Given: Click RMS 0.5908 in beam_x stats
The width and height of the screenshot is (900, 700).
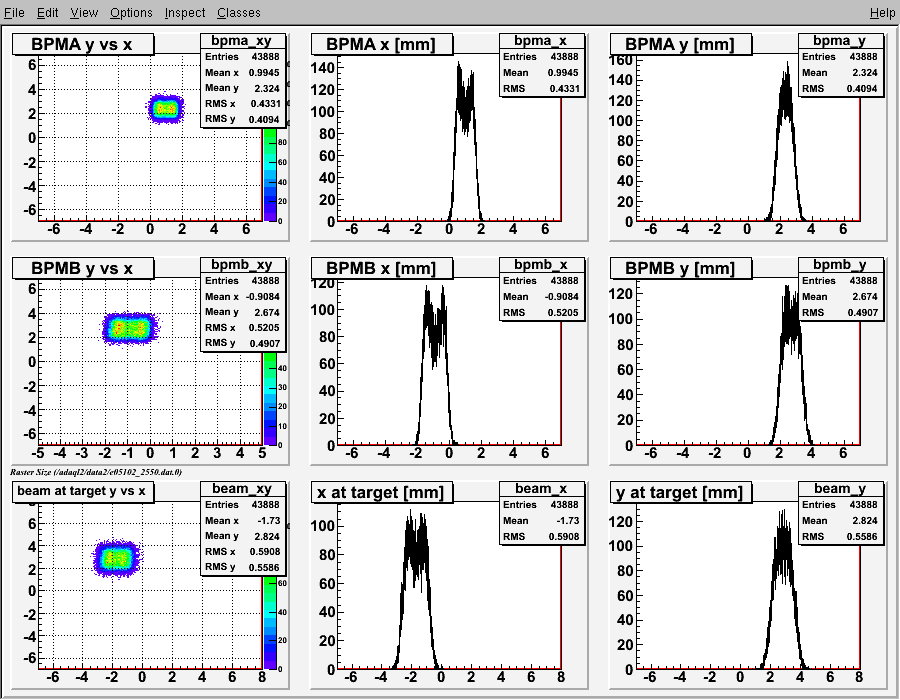Looking at the screenshot, I should click(x=541, y=536).
